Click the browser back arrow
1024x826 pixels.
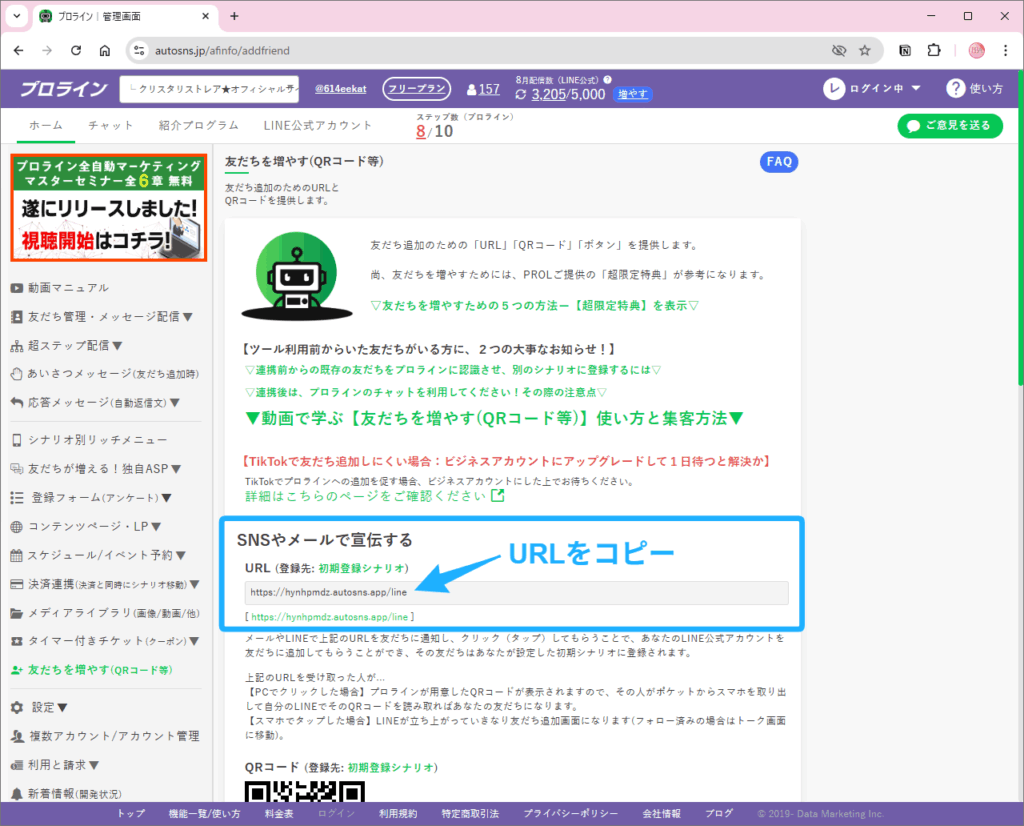pos(18,50)
